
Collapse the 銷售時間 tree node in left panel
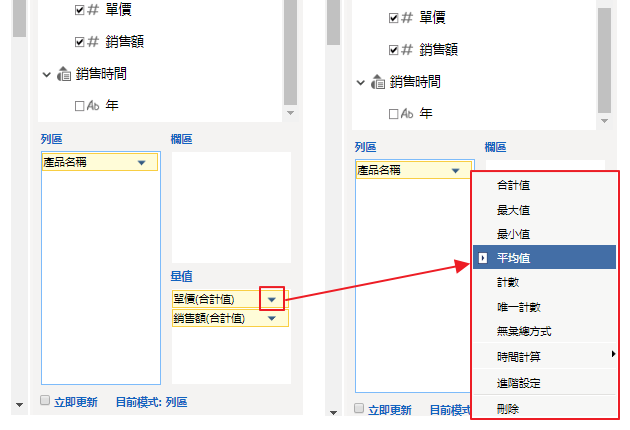[x=46, y=74]
